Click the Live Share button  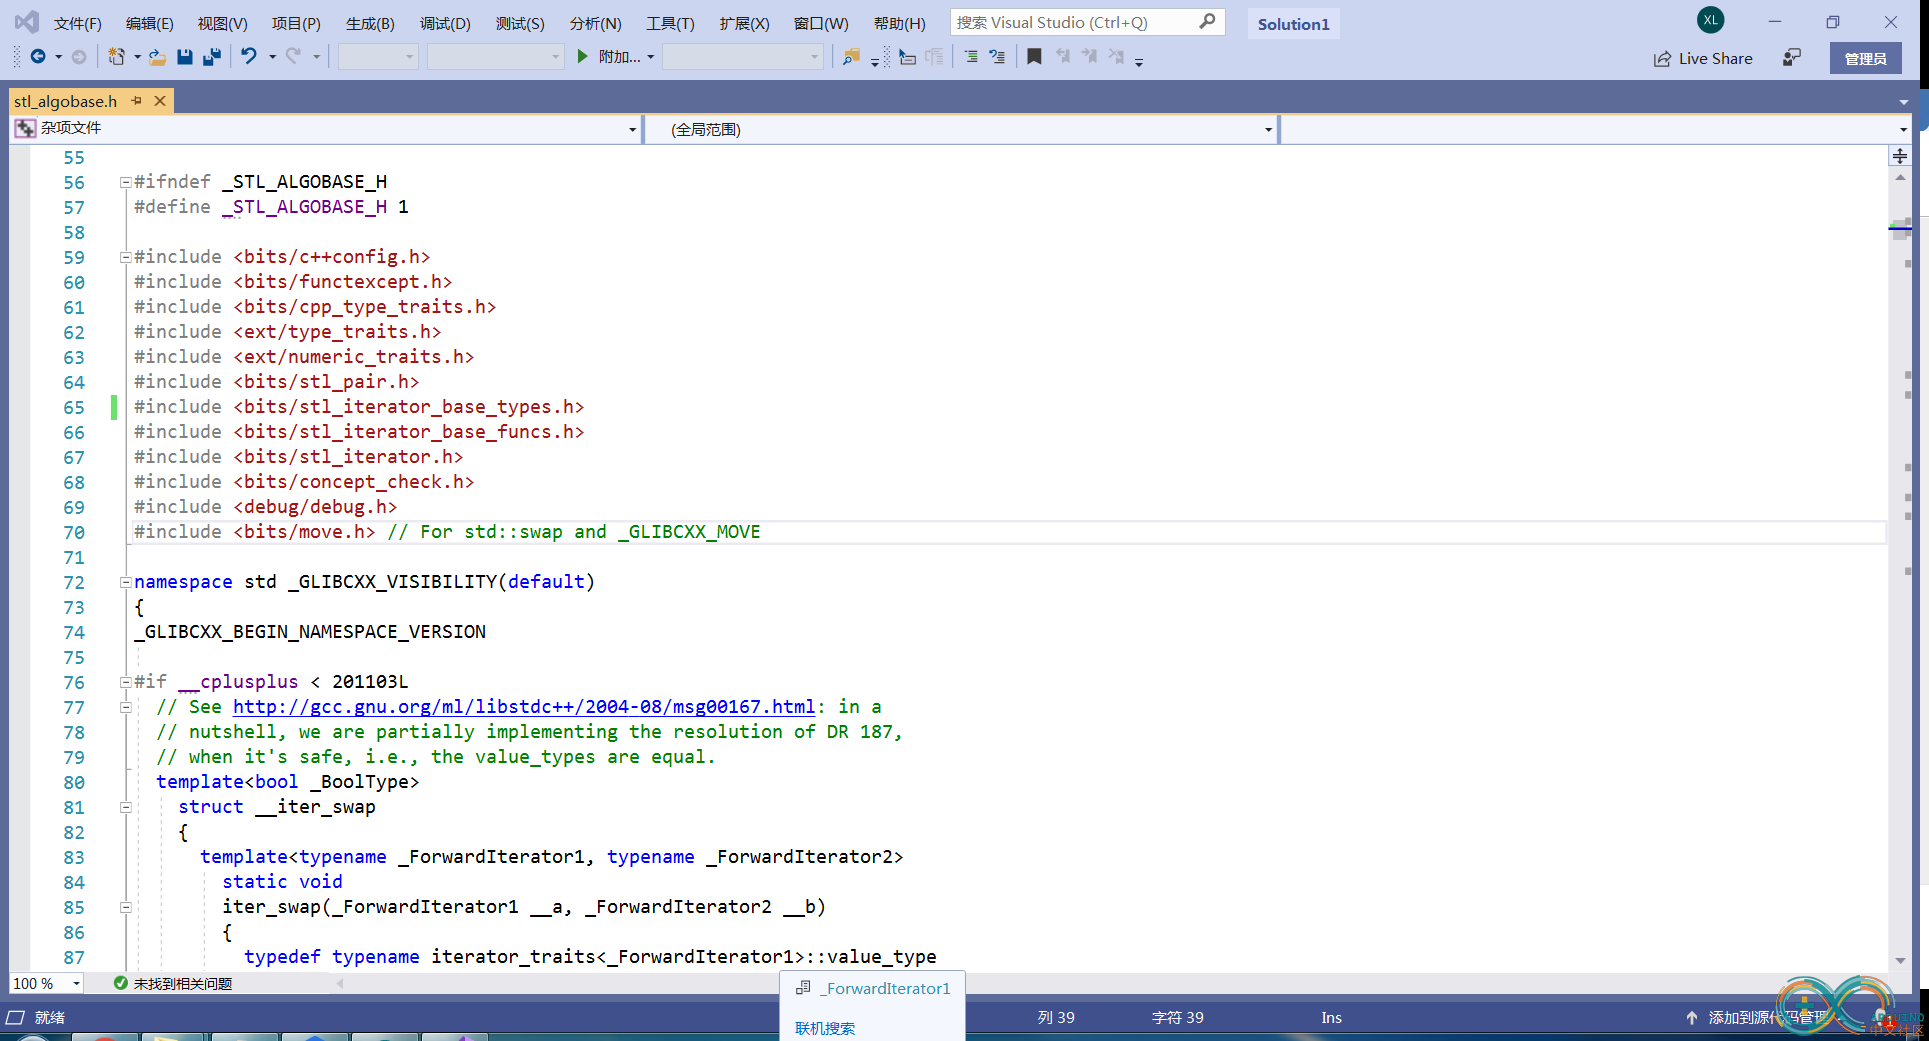pyautogui.click(x=1703, y=58)
